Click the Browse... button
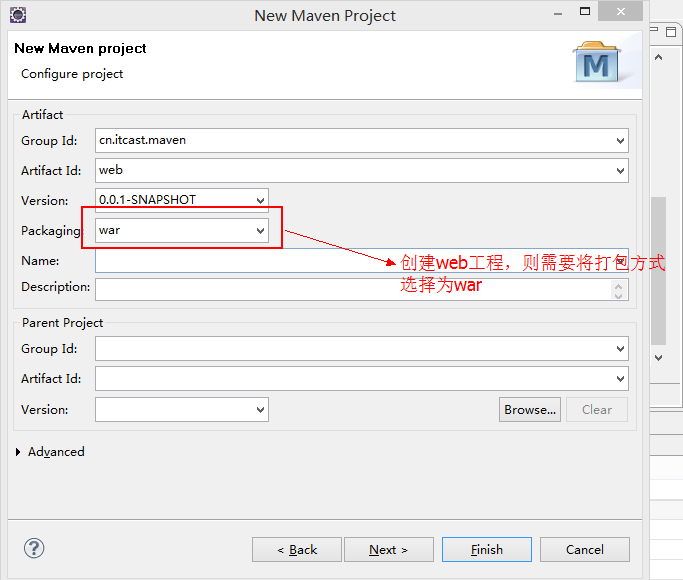This screenshot has height=580, width=683. (x=529, y=410)
